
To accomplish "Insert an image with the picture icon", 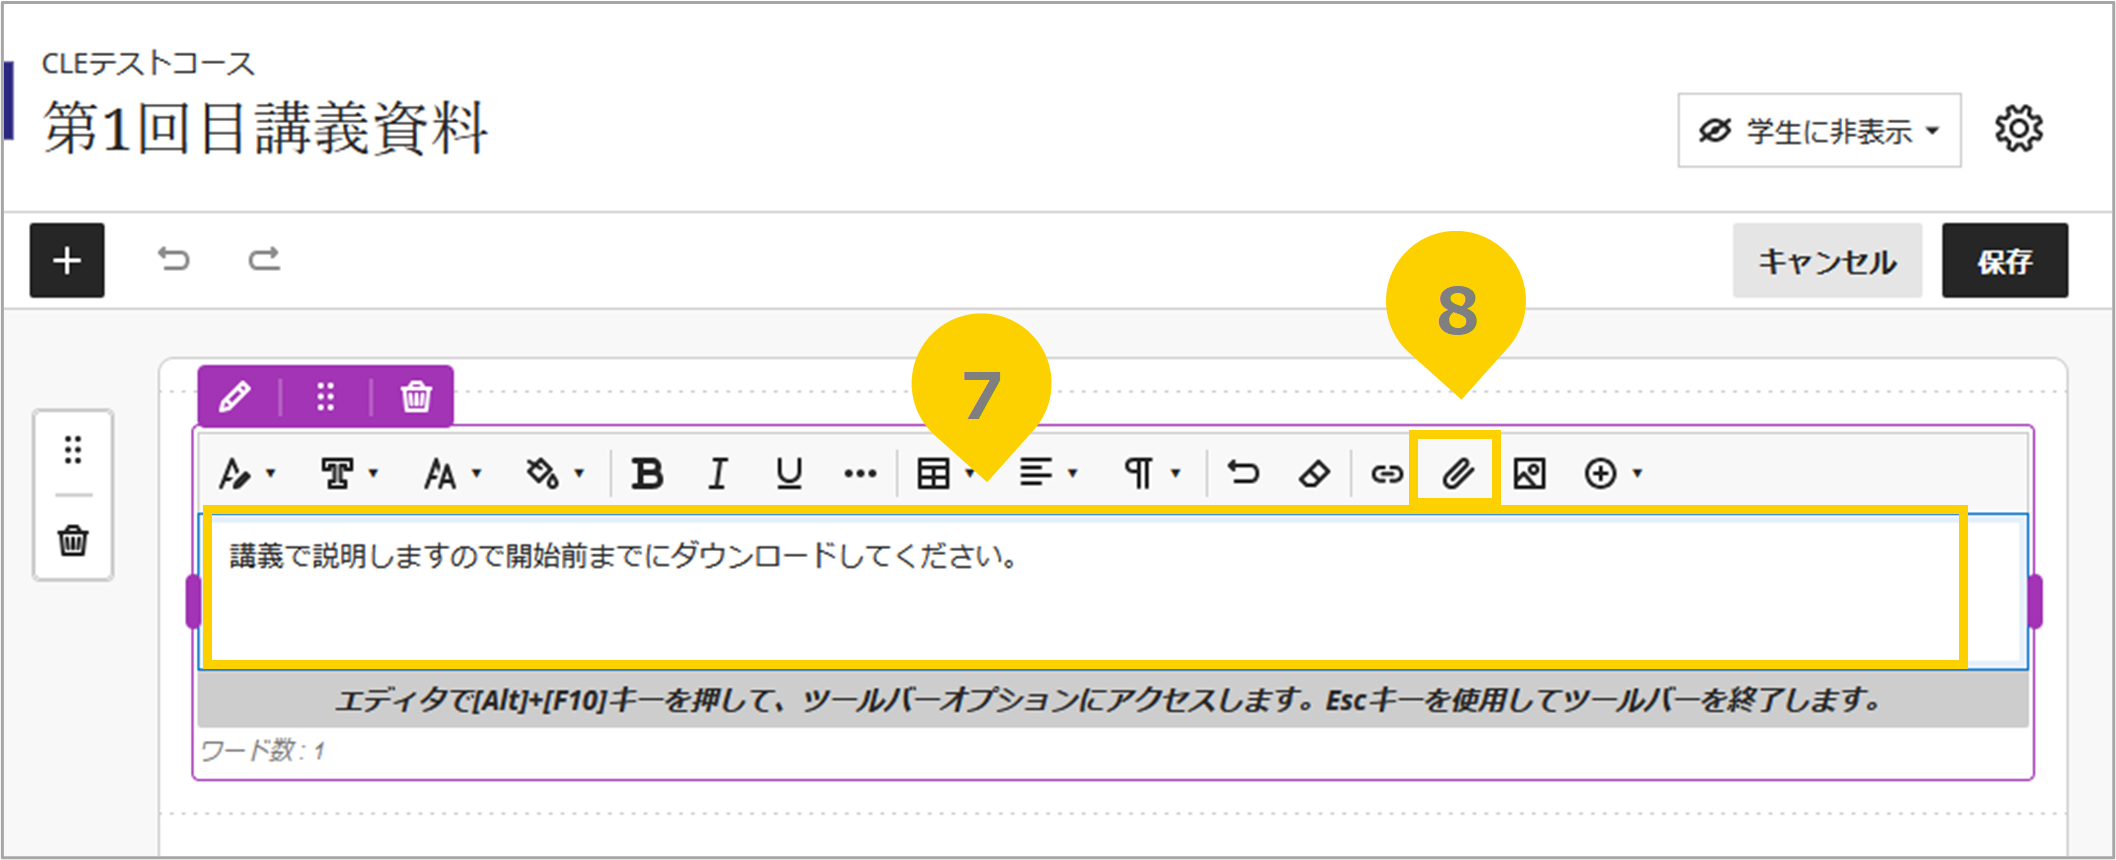I will tap(1529, 473).
